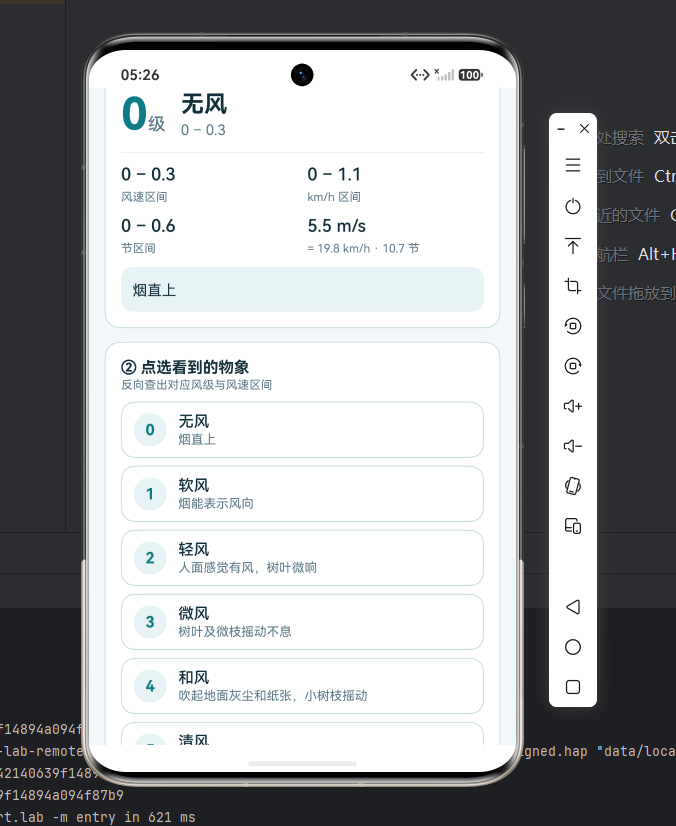Image resolution: width=676 pixels, height=826 pixels.
Task: Click the 0 – 0.3 value above 风速区间
Action: tap(148, 174)
